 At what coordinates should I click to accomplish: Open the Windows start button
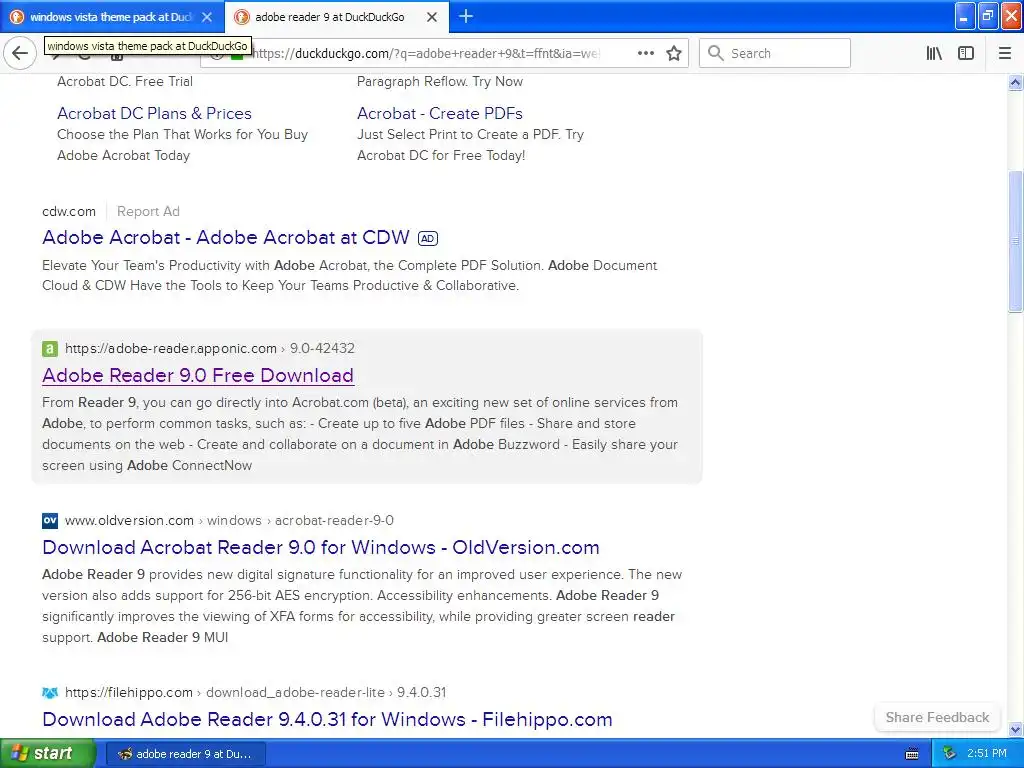click(x=47, y=753)
